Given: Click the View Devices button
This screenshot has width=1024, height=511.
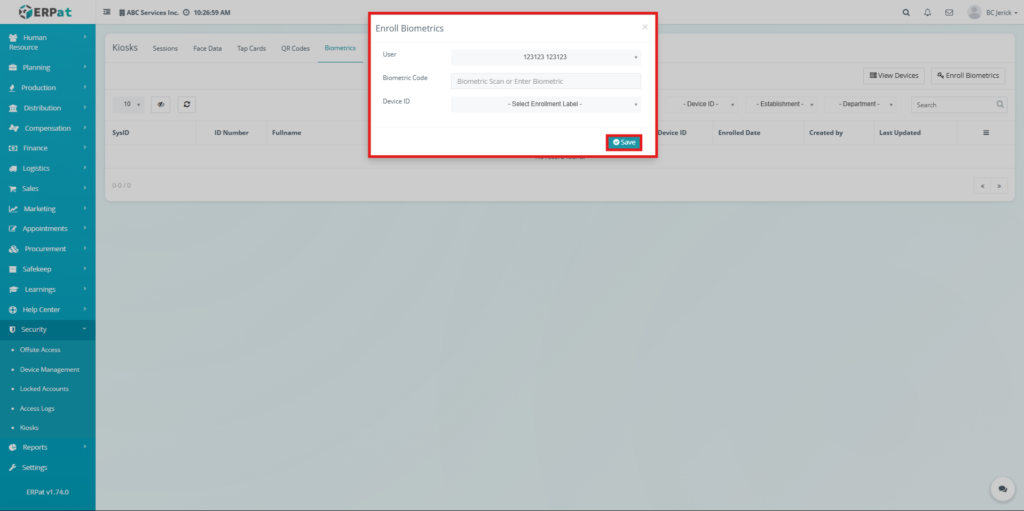Looking at the screenshot, I should pos(893,75).
